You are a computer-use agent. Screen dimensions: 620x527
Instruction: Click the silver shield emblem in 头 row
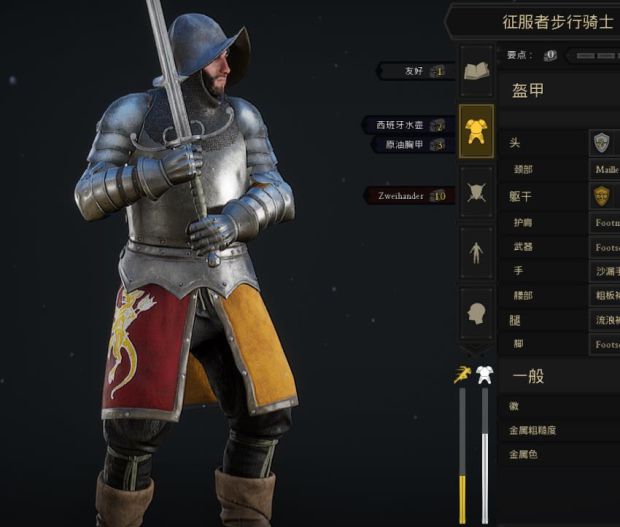[601, 143]
